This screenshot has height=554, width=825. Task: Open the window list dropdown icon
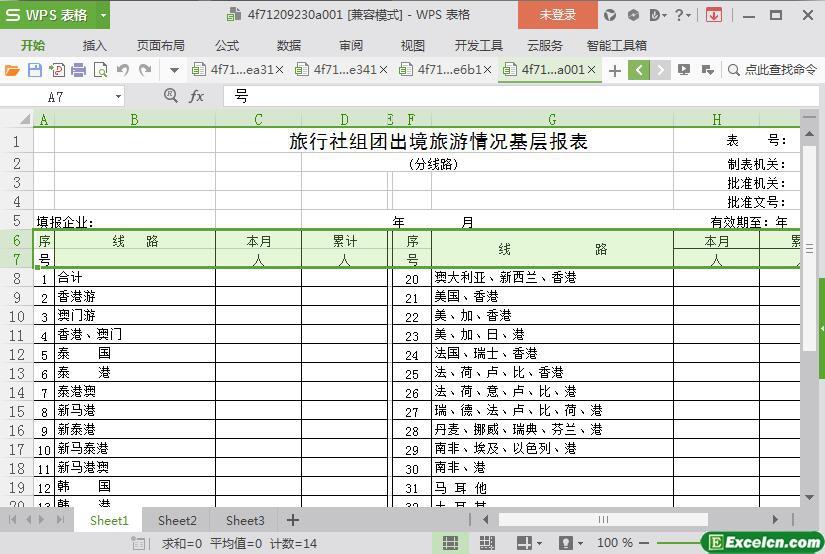[x=708, y=69]
